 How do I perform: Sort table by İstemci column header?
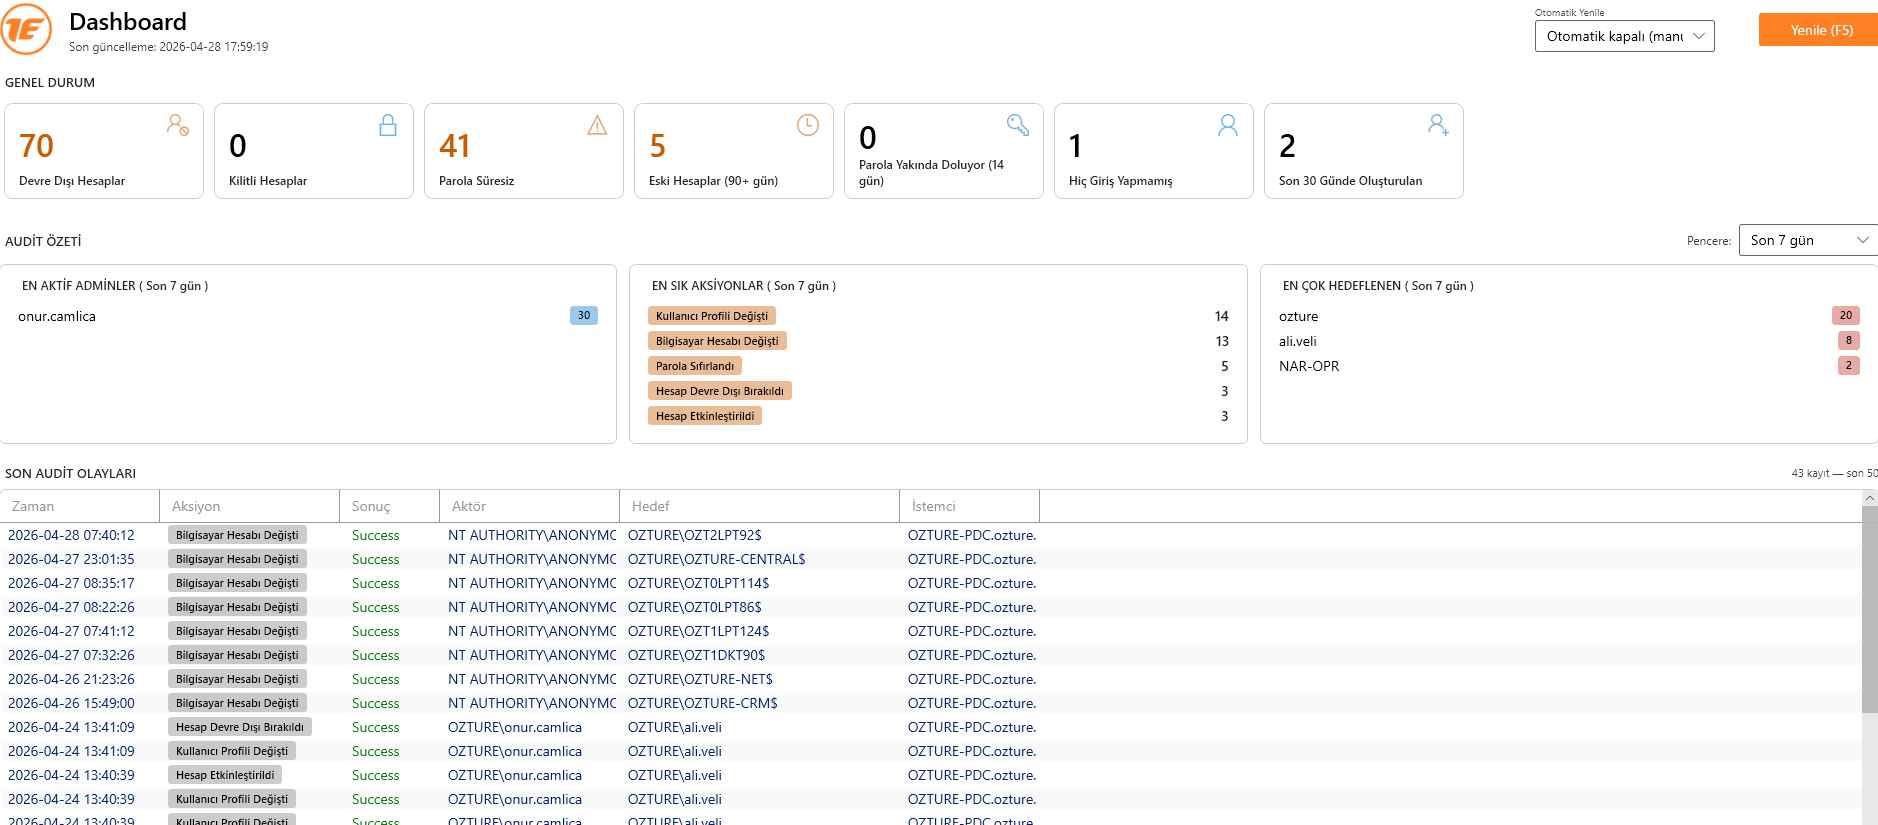point(970,506)
